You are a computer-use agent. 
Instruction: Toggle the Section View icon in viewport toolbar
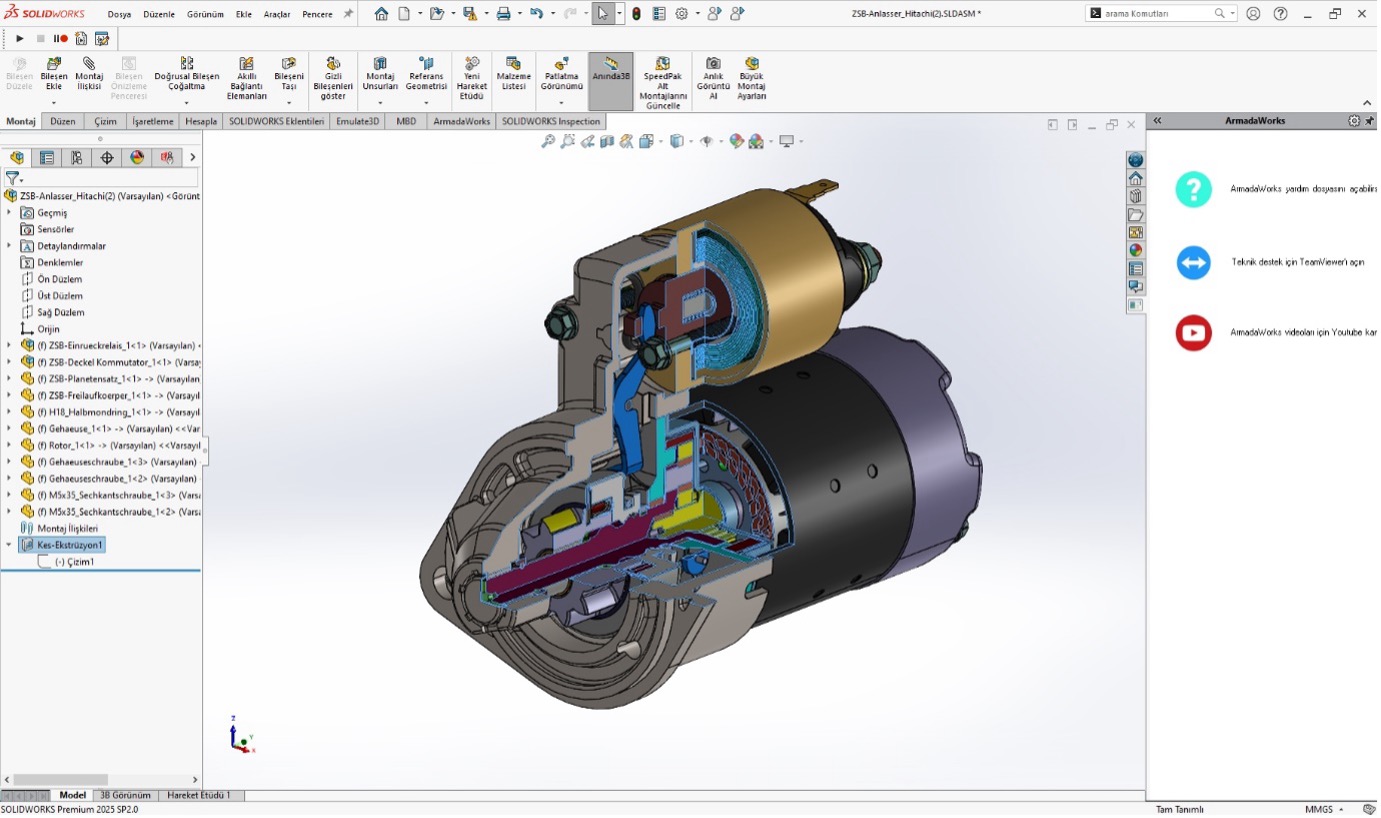(607, 142)
